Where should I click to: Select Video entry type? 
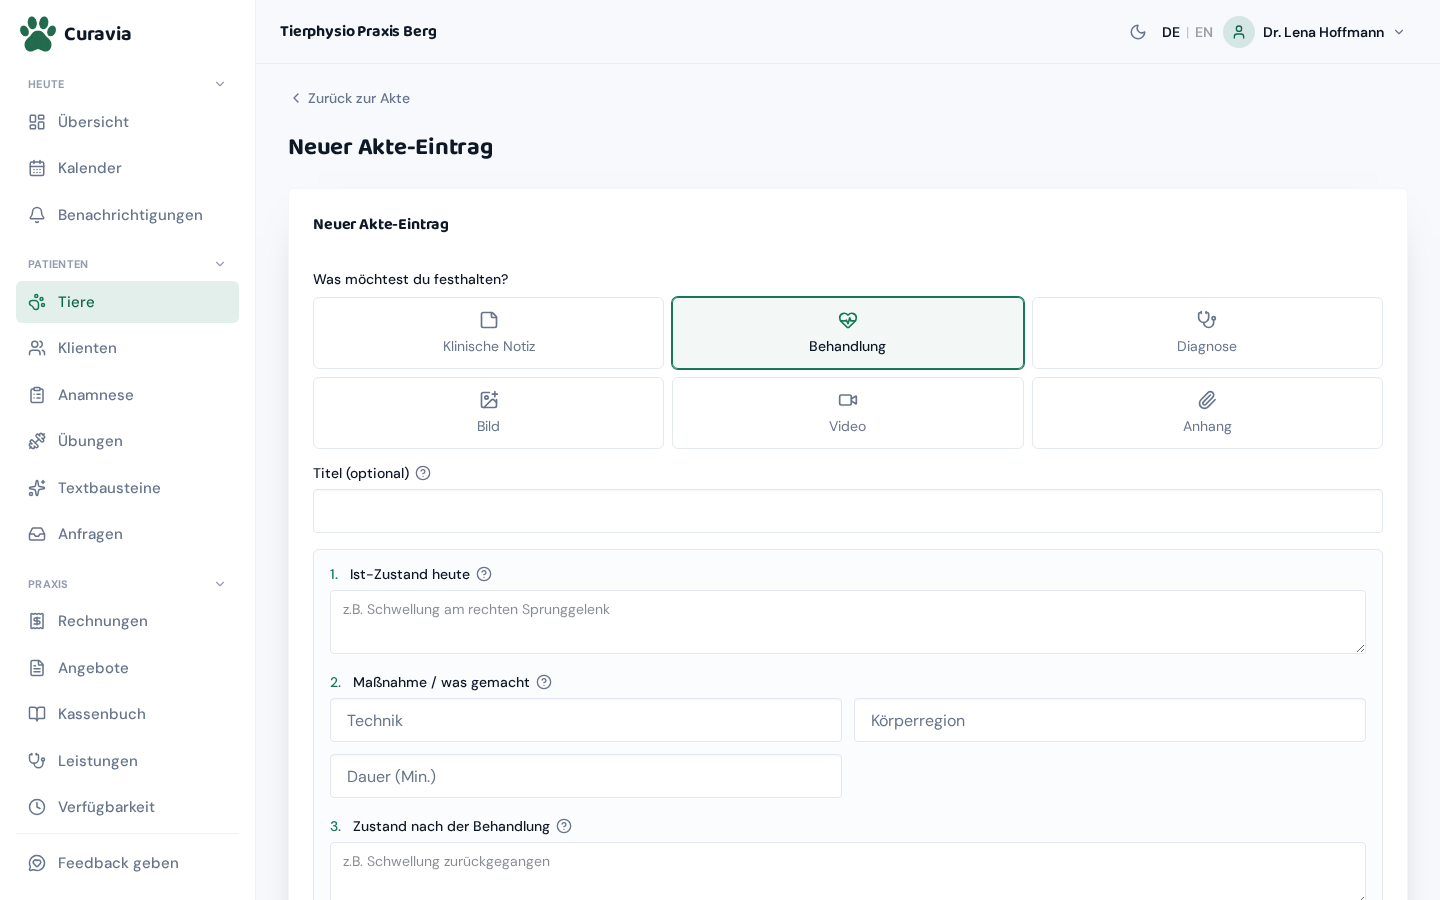point(848,413)
